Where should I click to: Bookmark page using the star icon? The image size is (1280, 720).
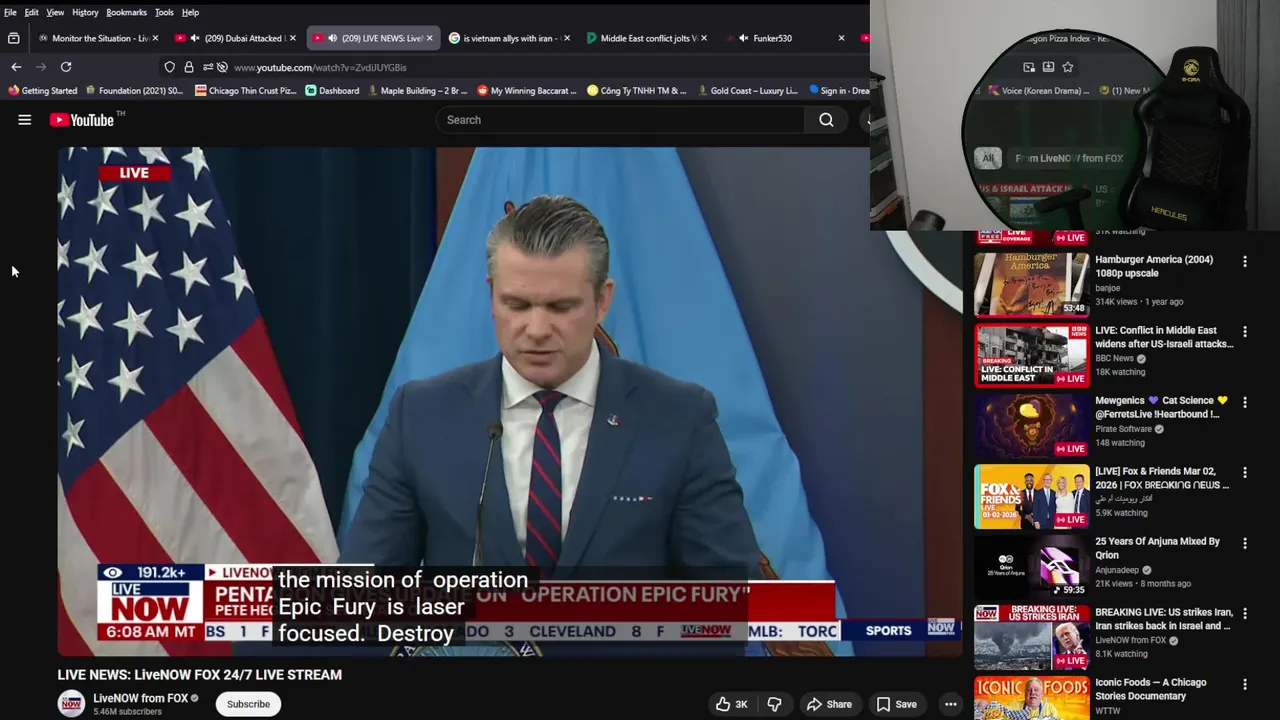pyautogui.click(x=1068, y=67)
